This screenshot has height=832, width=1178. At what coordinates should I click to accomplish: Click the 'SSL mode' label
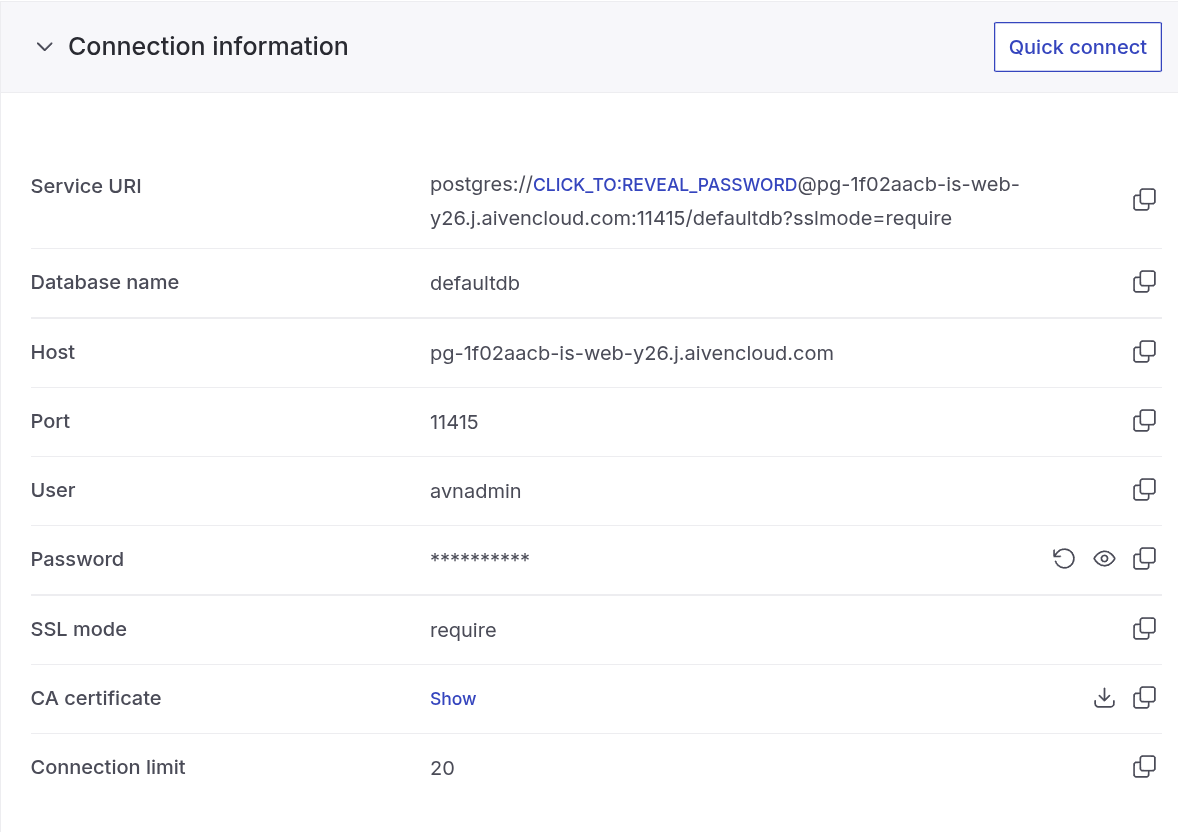click(78, 629)
